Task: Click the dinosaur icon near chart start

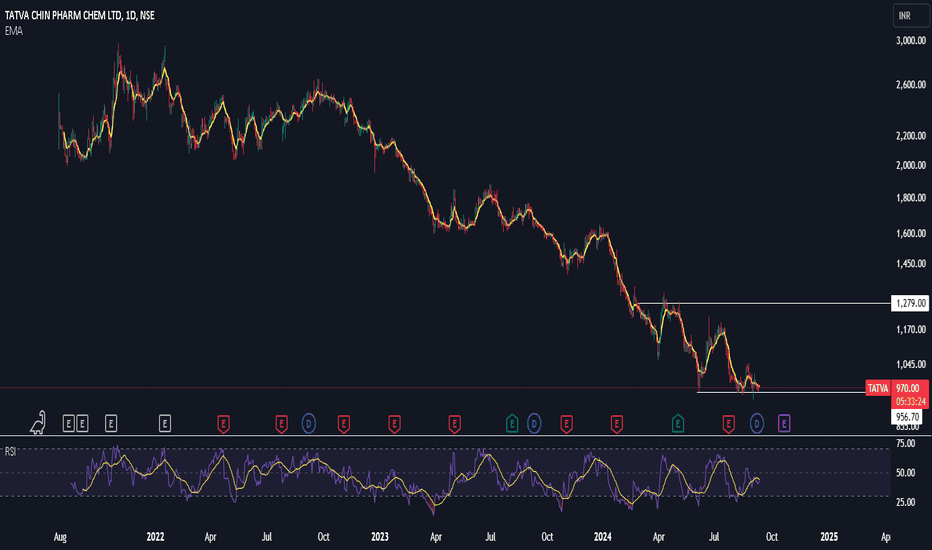Action: [38, 422]
